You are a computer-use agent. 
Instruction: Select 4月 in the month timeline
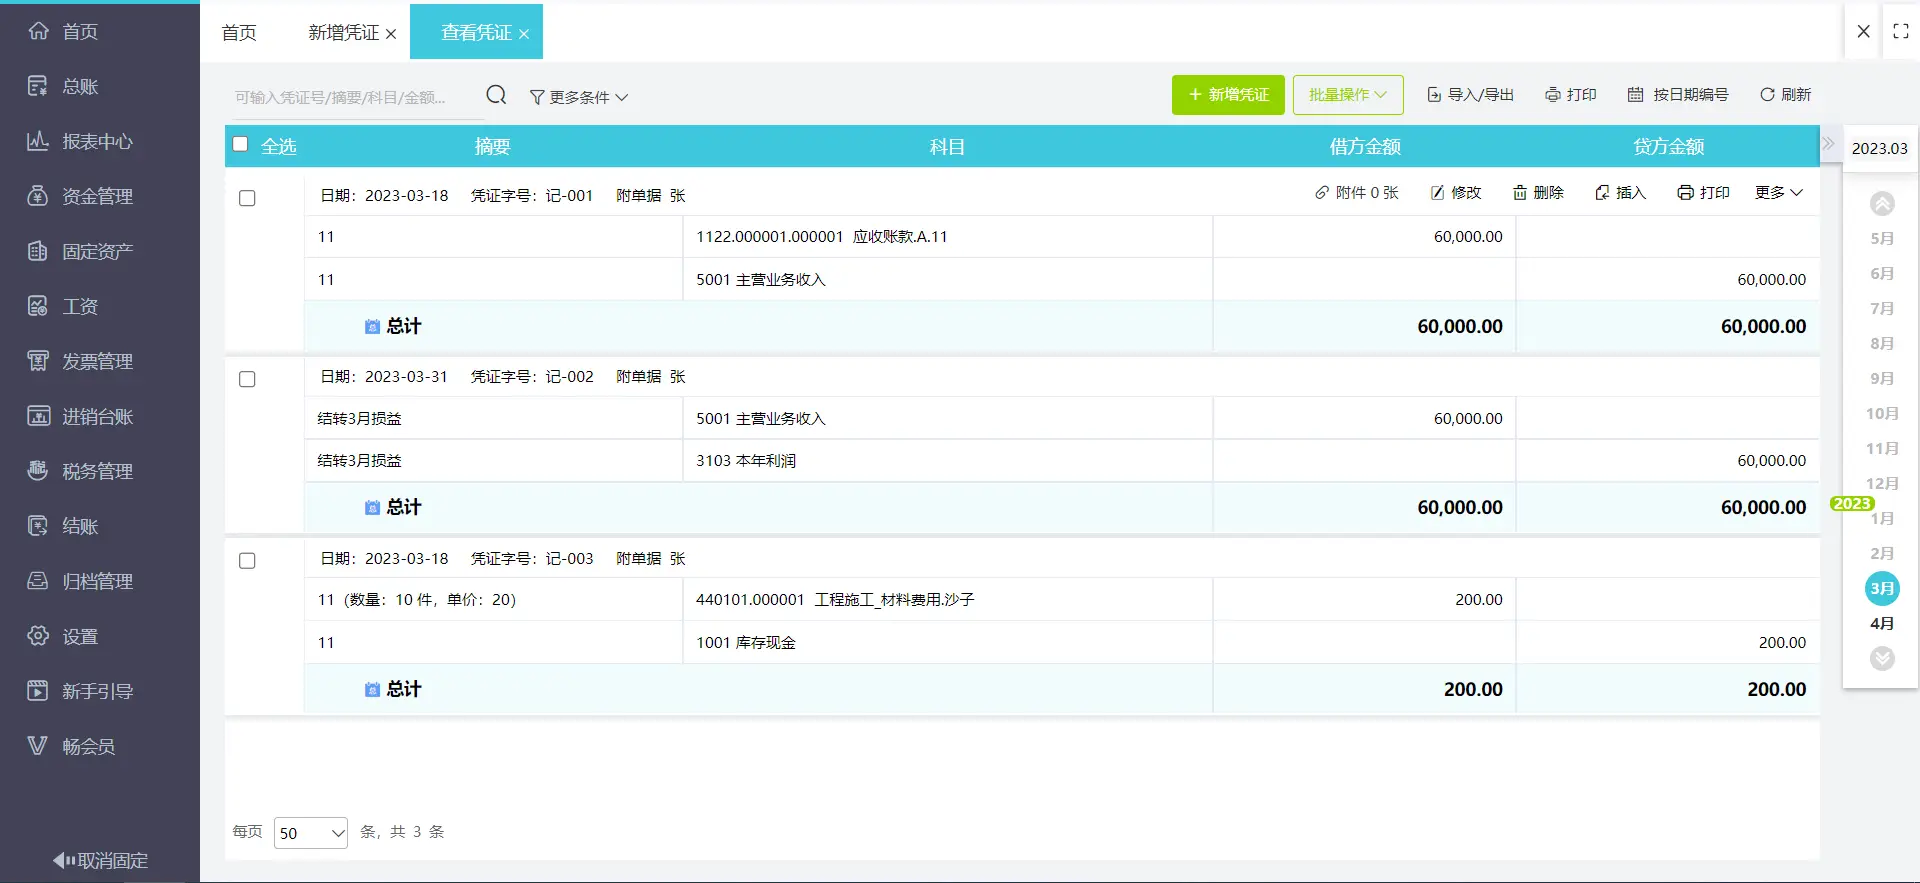point(1882,623)
